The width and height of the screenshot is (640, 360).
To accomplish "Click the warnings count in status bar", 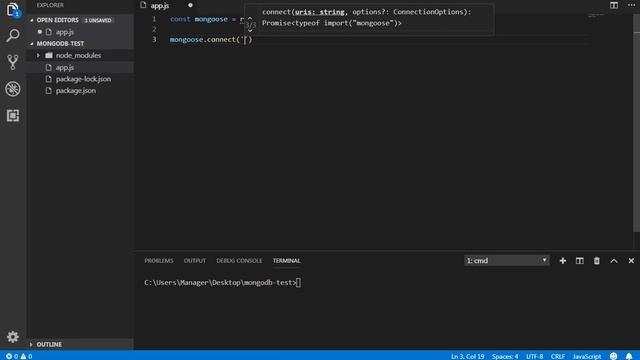I will [27, 356].
